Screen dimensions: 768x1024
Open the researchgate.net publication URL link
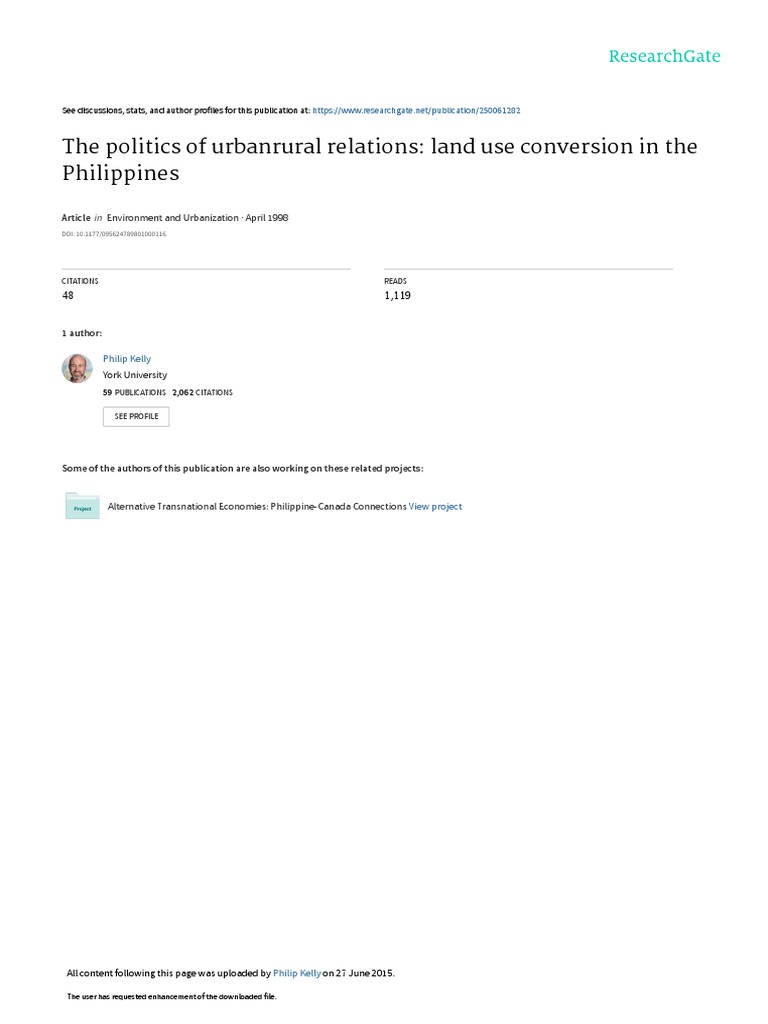tap(416, 110)
